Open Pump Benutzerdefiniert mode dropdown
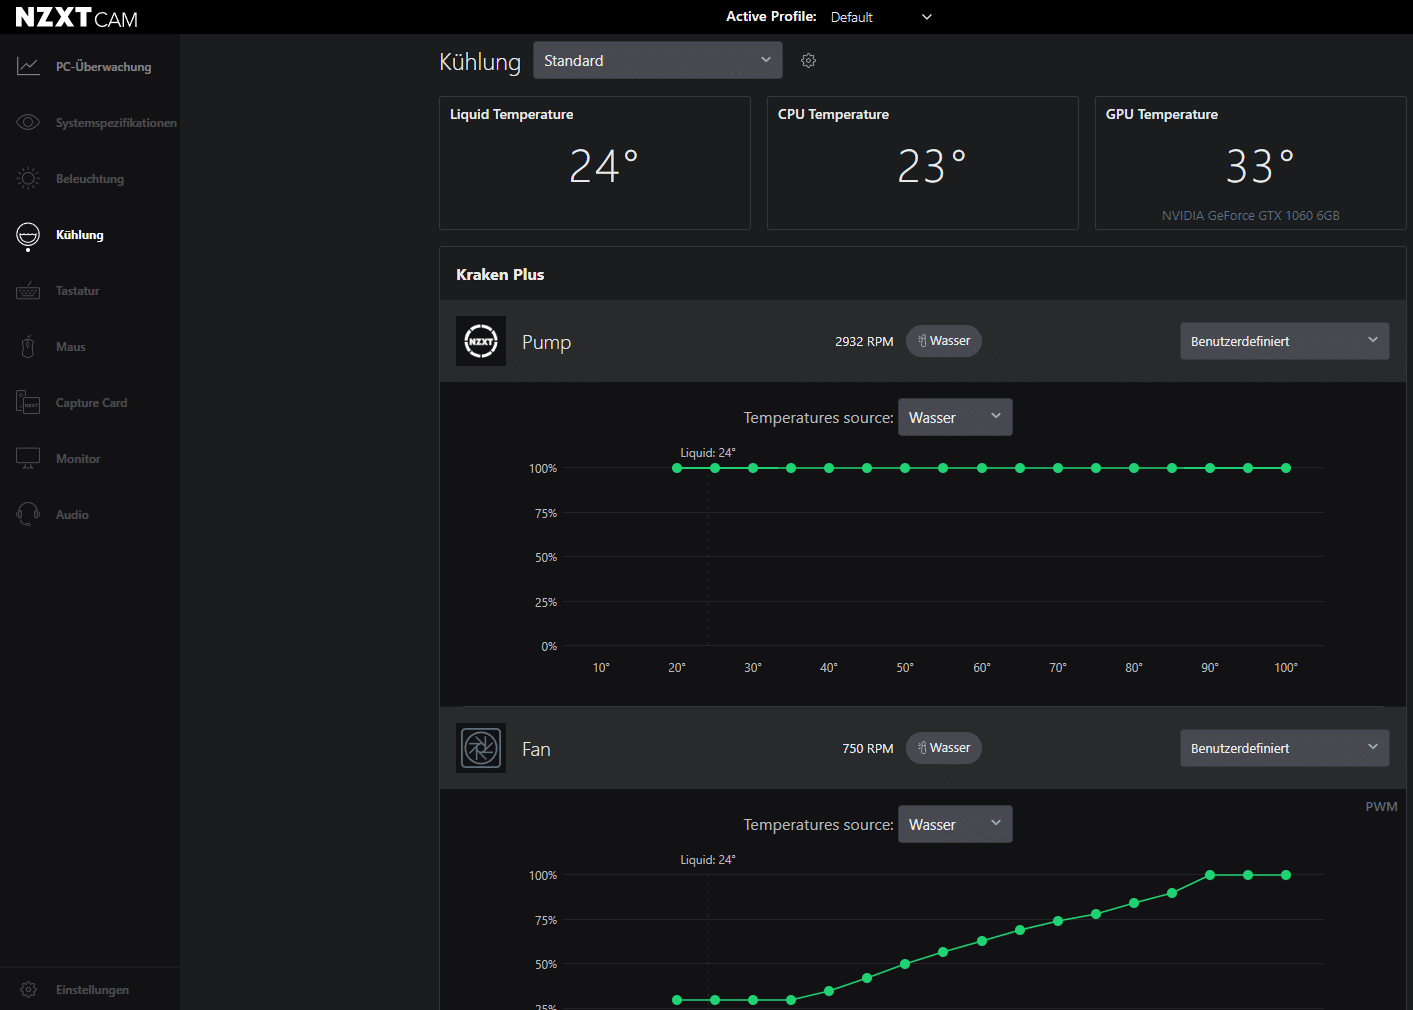The width and height of the screenshot is (1413, 1010). click(1284, 341)
